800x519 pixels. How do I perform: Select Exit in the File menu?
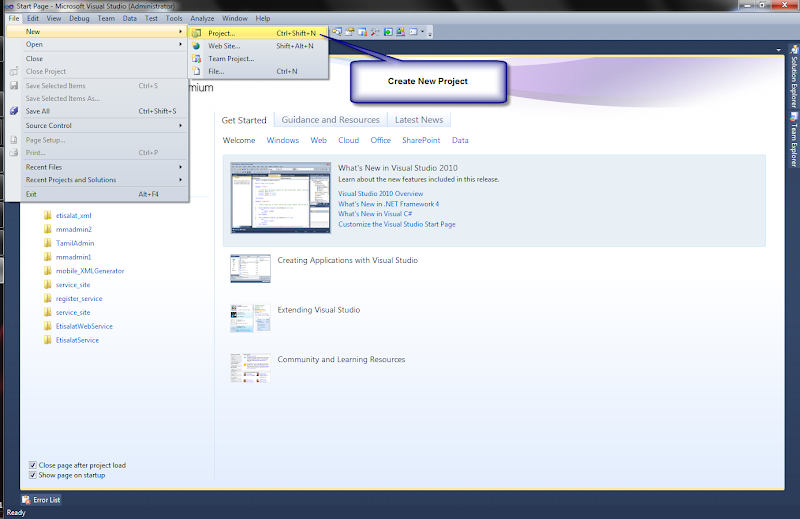(x=97, y=194)
